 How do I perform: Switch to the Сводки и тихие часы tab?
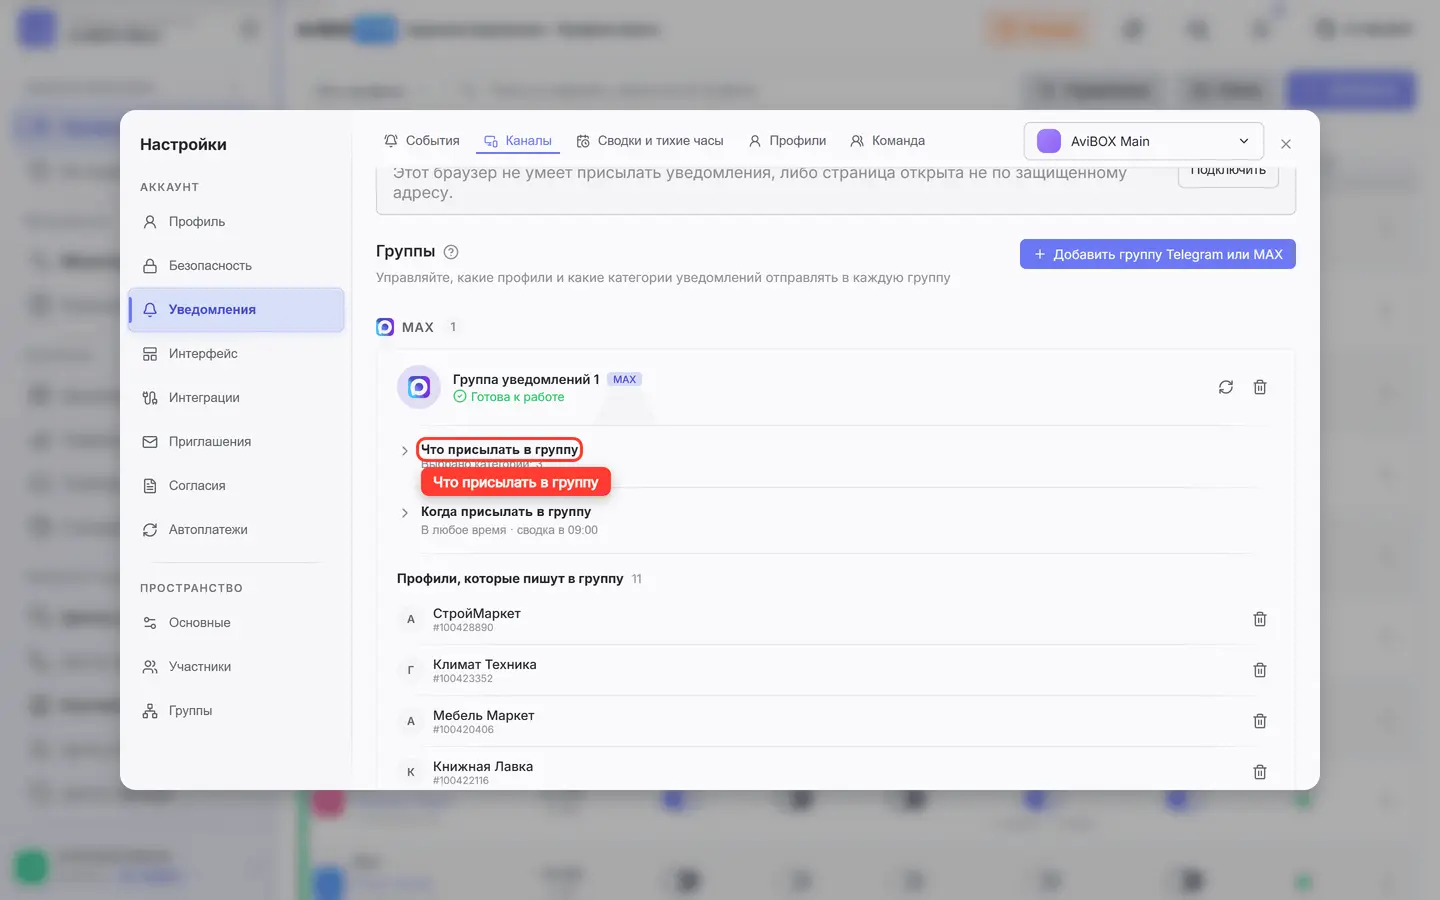tap(649, 141)
